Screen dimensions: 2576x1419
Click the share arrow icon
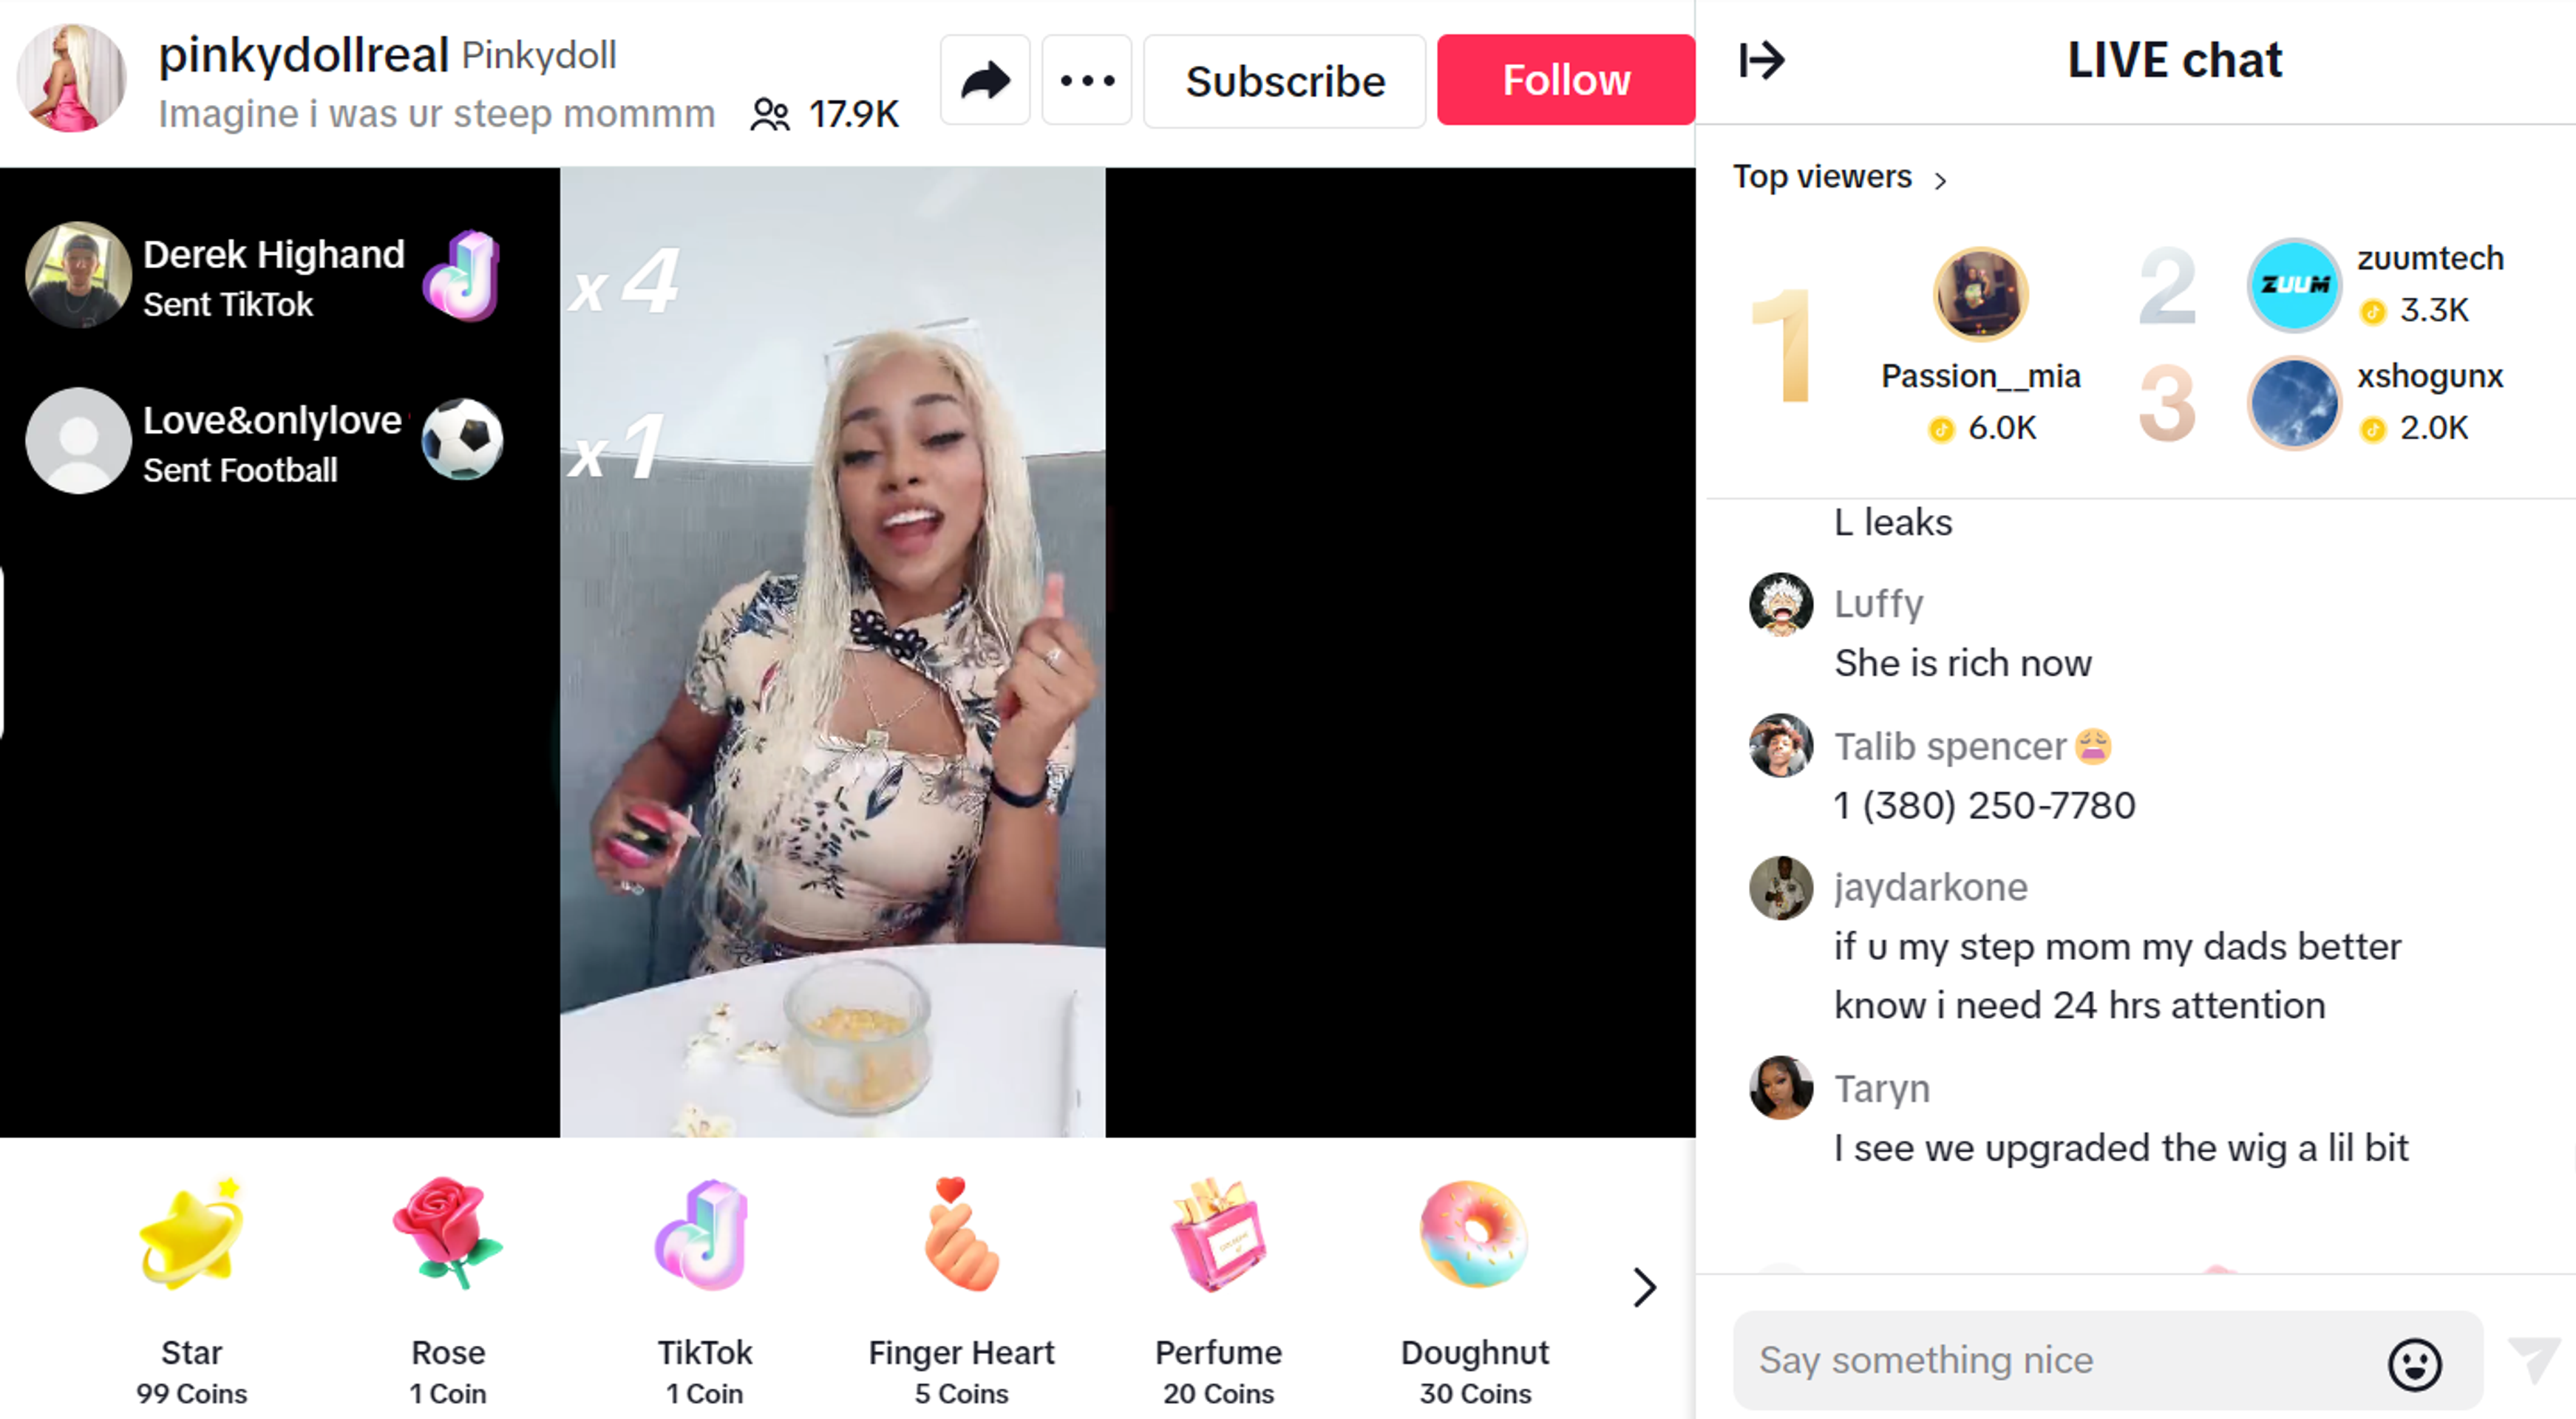click(985, 80)
